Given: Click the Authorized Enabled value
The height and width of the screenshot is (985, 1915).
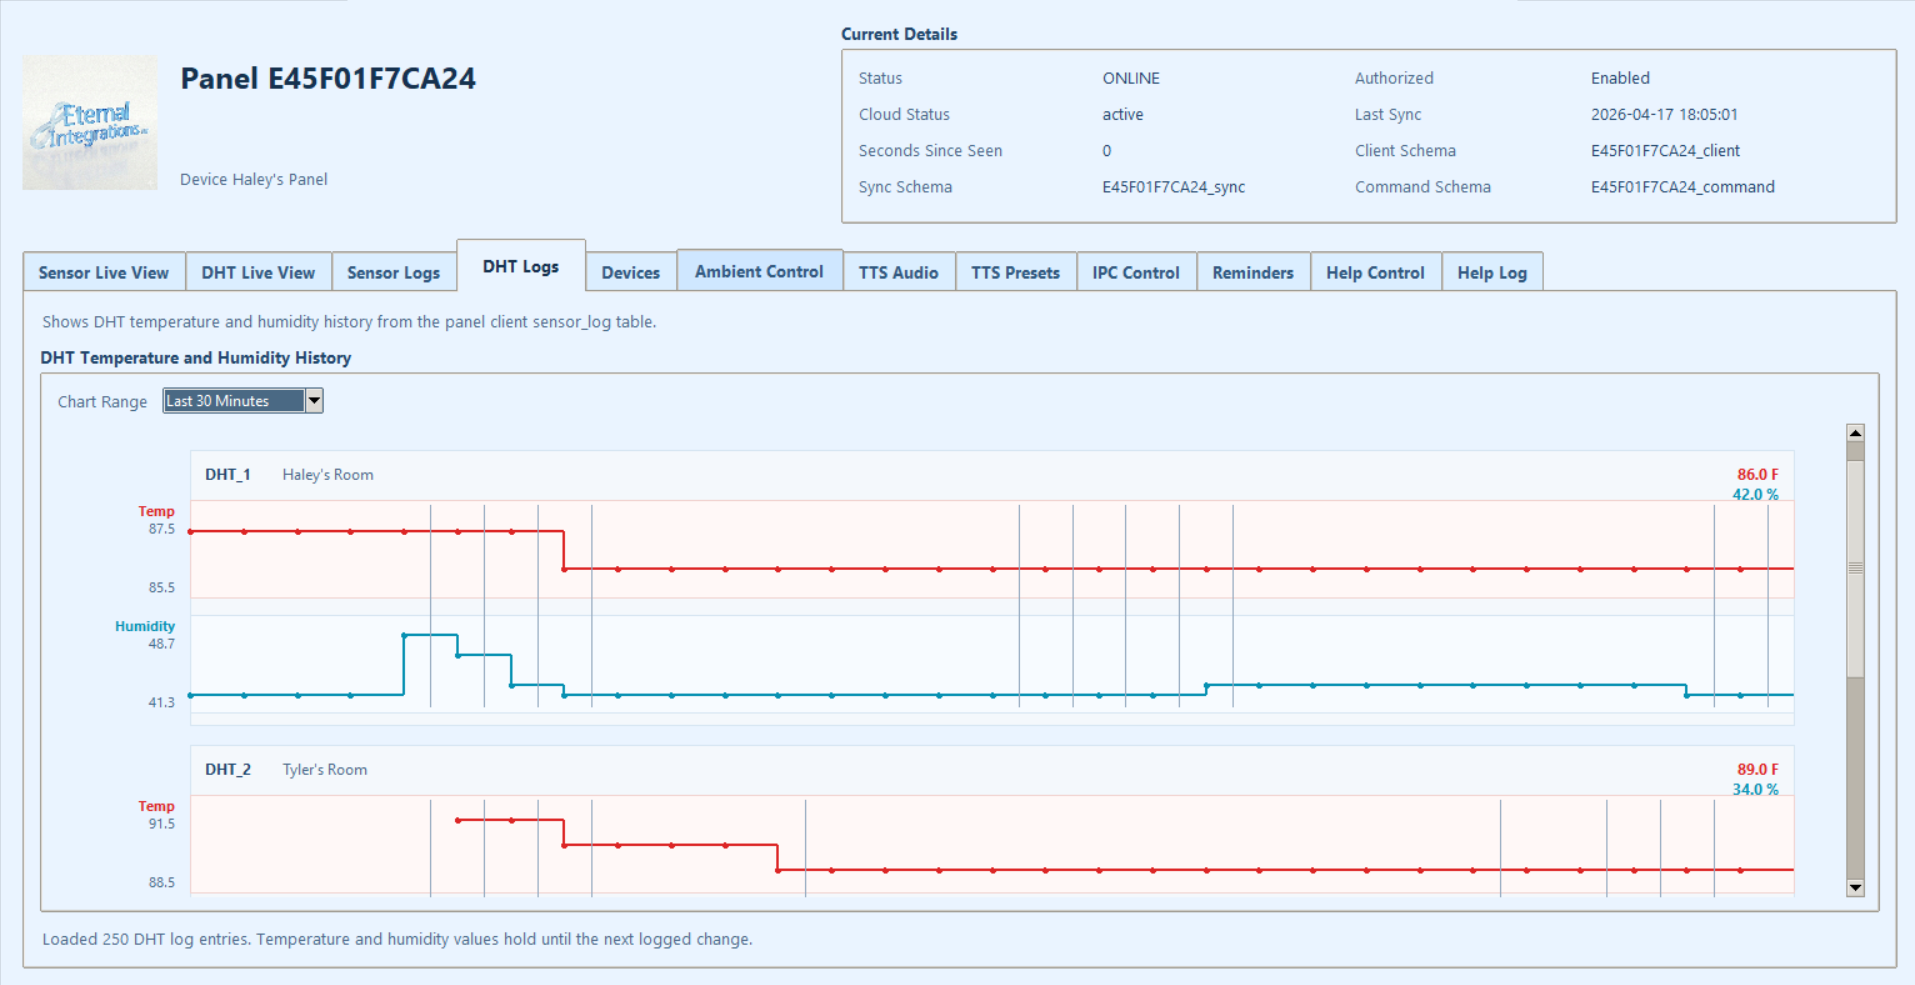Looking at the screenshot, I should pos(1620,78).
